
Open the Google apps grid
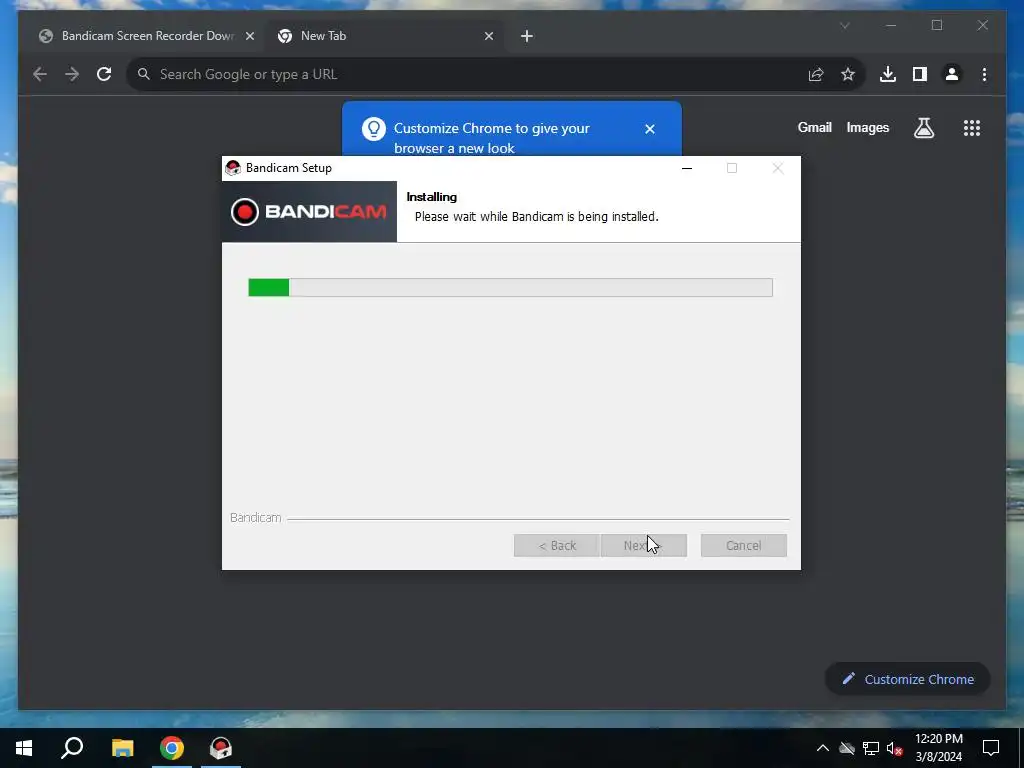pos(972,128)
